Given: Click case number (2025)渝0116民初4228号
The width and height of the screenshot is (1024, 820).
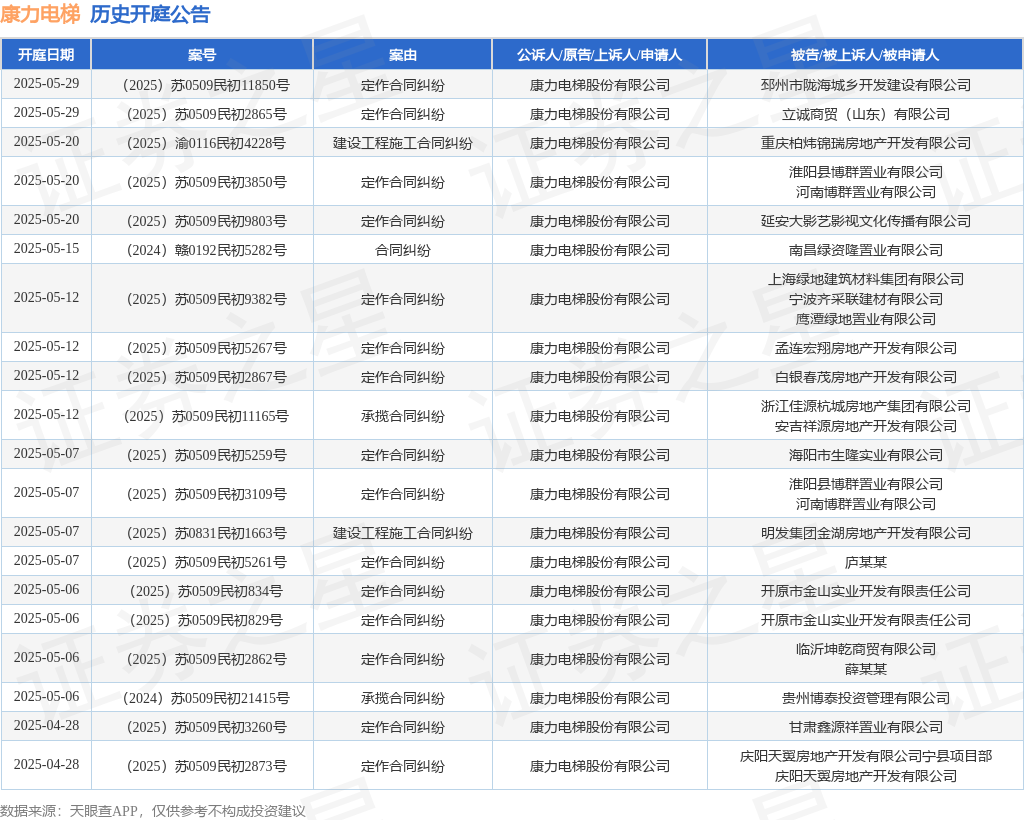Looking at the screenshot, I should coord(206,143).
